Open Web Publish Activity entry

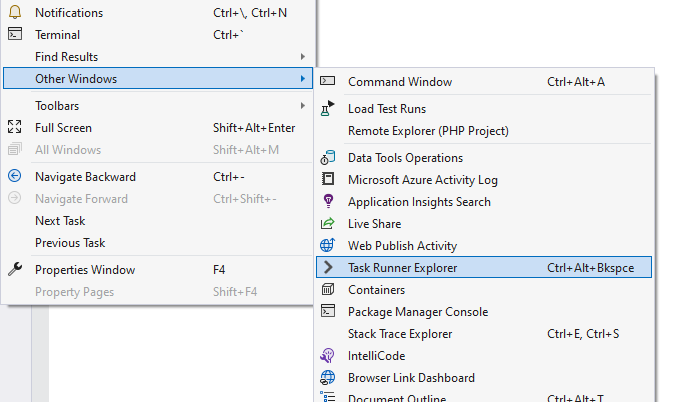484,246
